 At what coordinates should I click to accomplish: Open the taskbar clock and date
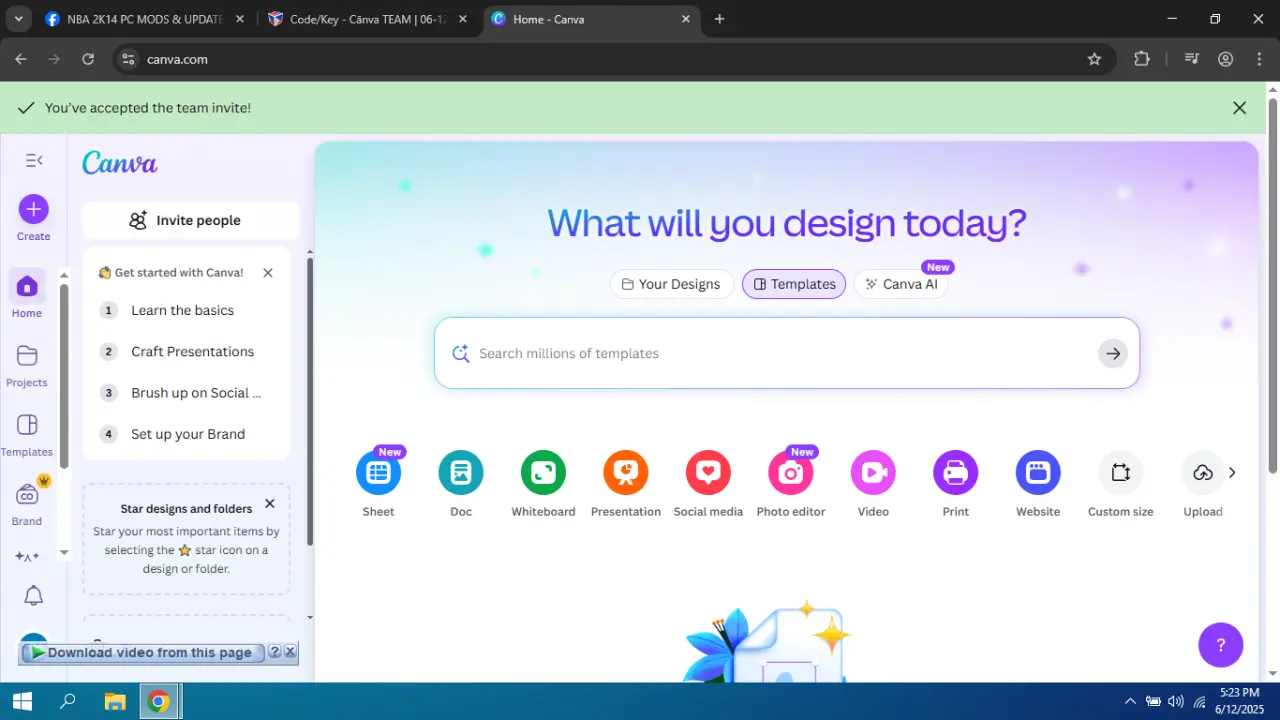pyautogui.click(x=1240, y=701)
